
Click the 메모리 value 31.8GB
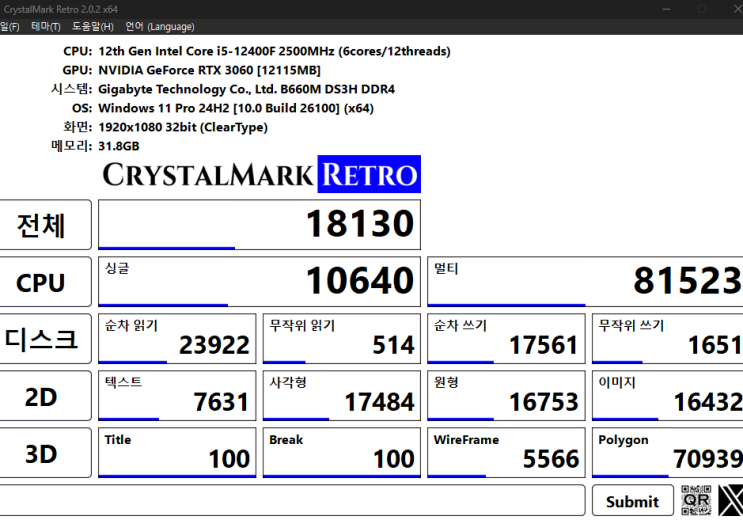click(119, 146)
